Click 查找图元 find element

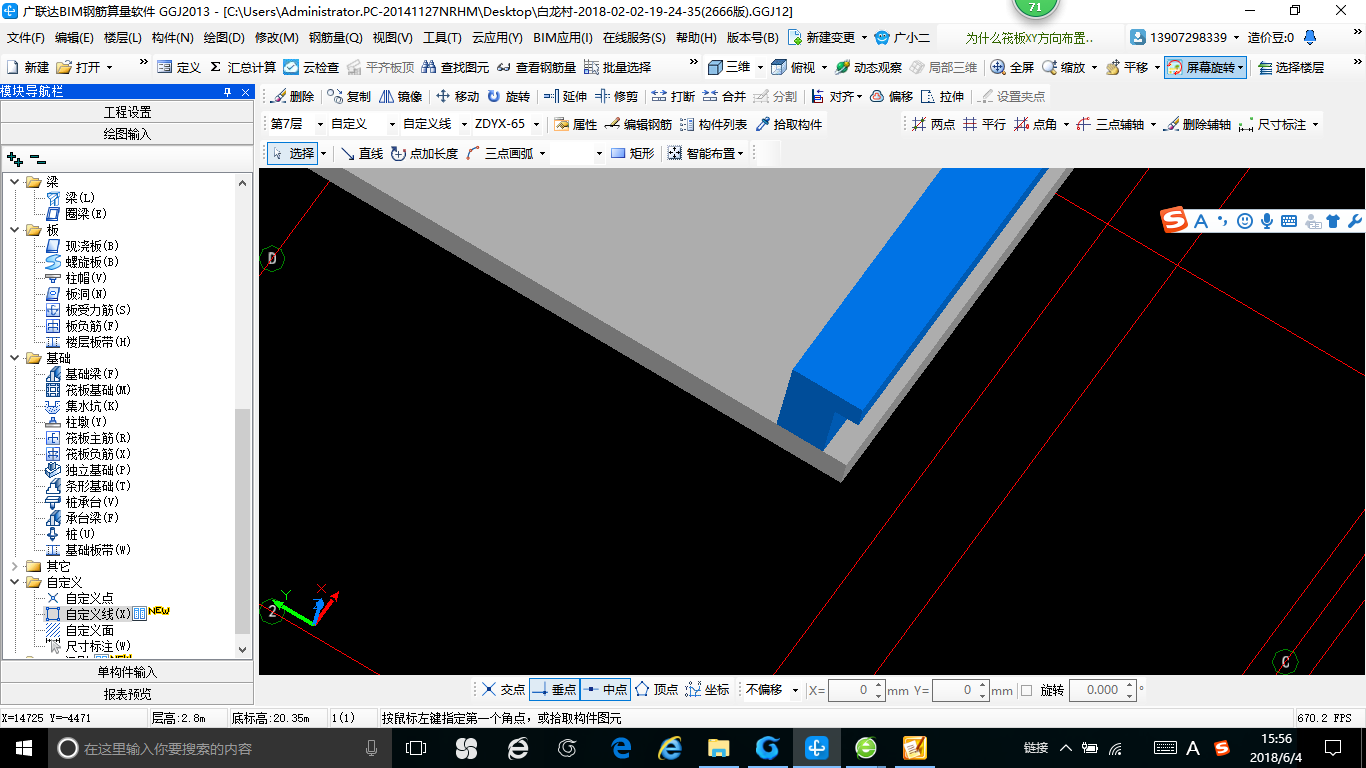pyautogui.click(x=456, y=67)
